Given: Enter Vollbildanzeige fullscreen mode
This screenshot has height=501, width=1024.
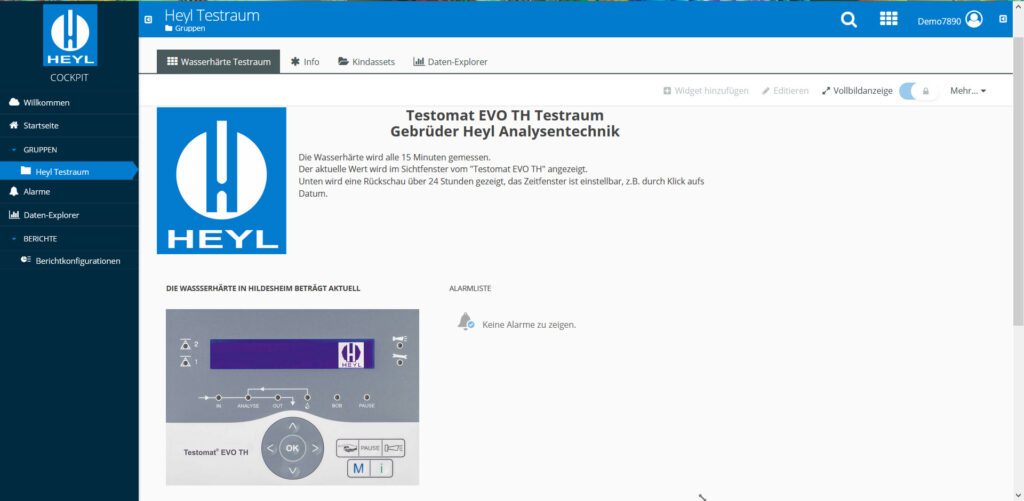Looking at the screenshot, I should tap(857, 91).
